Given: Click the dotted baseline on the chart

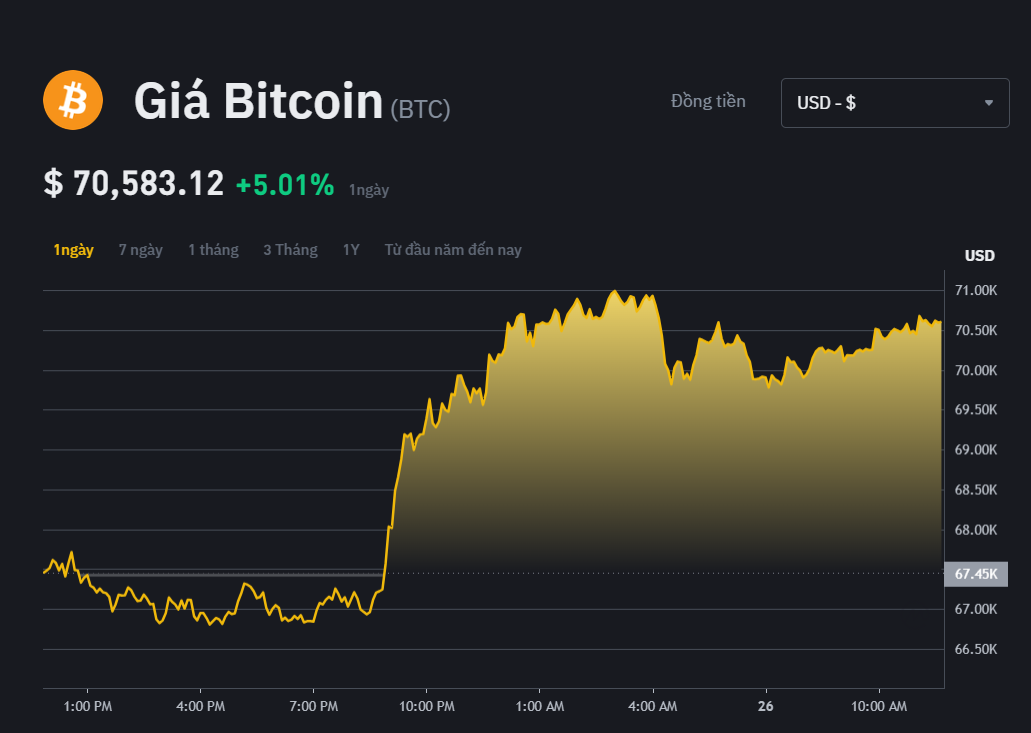Looking at the screenshot, I should pos(600,573).
